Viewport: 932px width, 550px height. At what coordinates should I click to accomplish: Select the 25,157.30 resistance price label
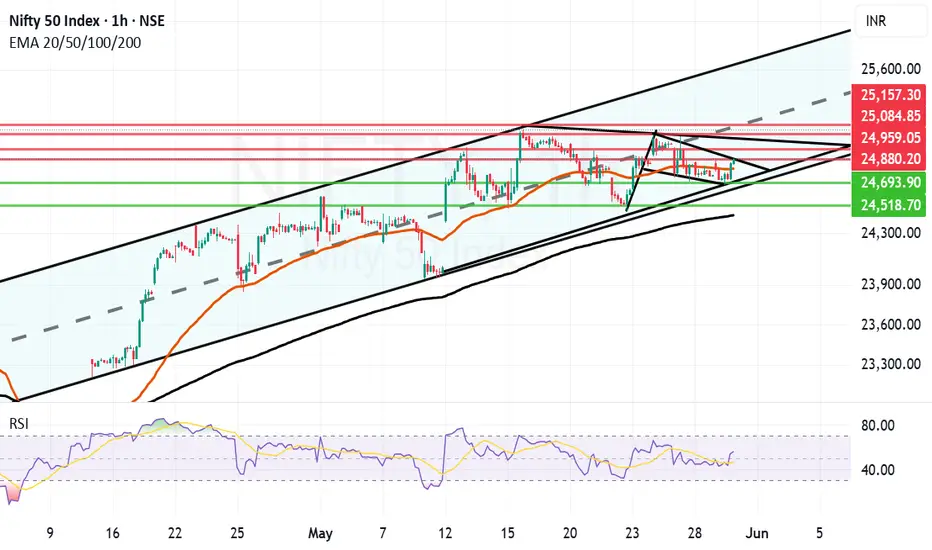(x=890, y=95)
